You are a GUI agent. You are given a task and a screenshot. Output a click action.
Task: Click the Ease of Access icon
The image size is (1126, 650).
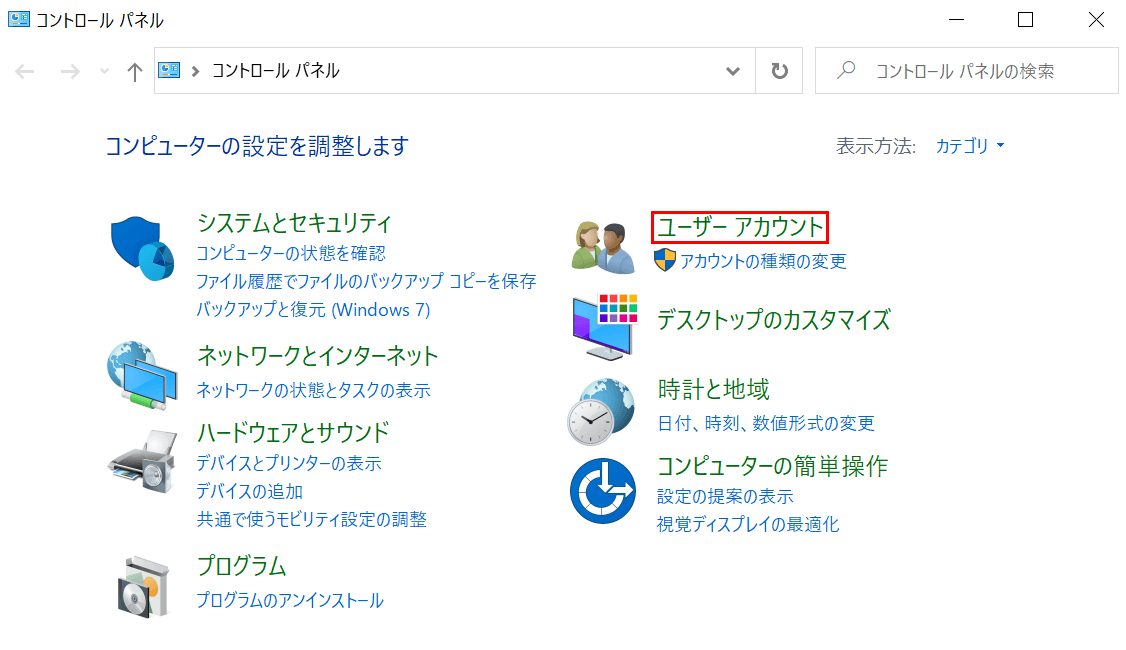pyautogui.click(x=602, y=491)
